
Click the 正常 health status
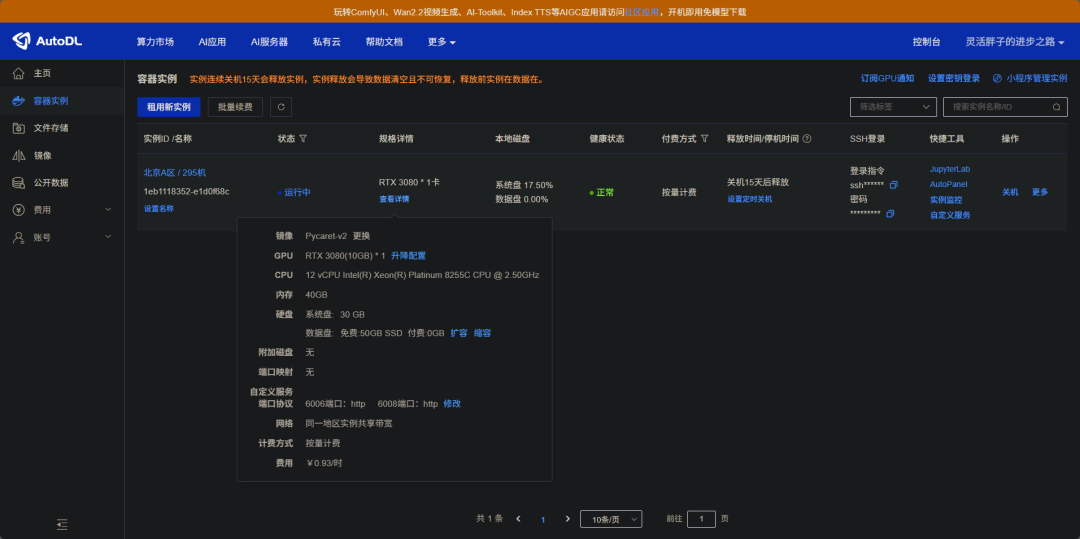point(605,192)
